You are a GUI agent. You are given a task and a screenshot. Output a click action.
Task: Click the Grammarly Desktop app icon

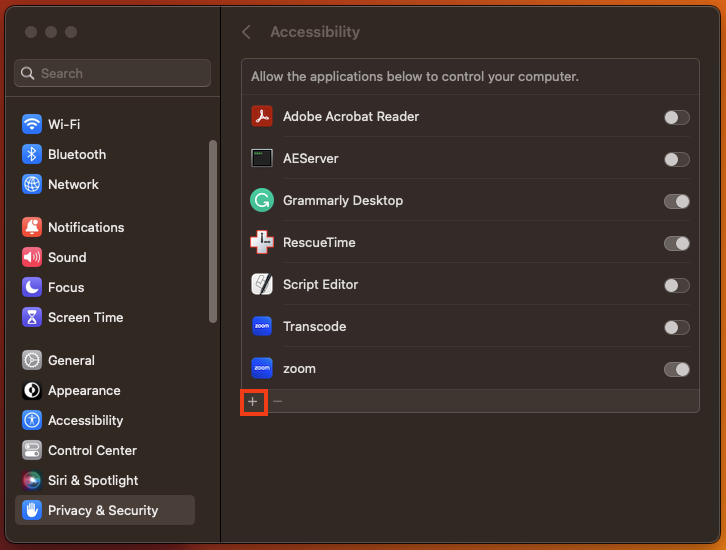tap(262, 200)
